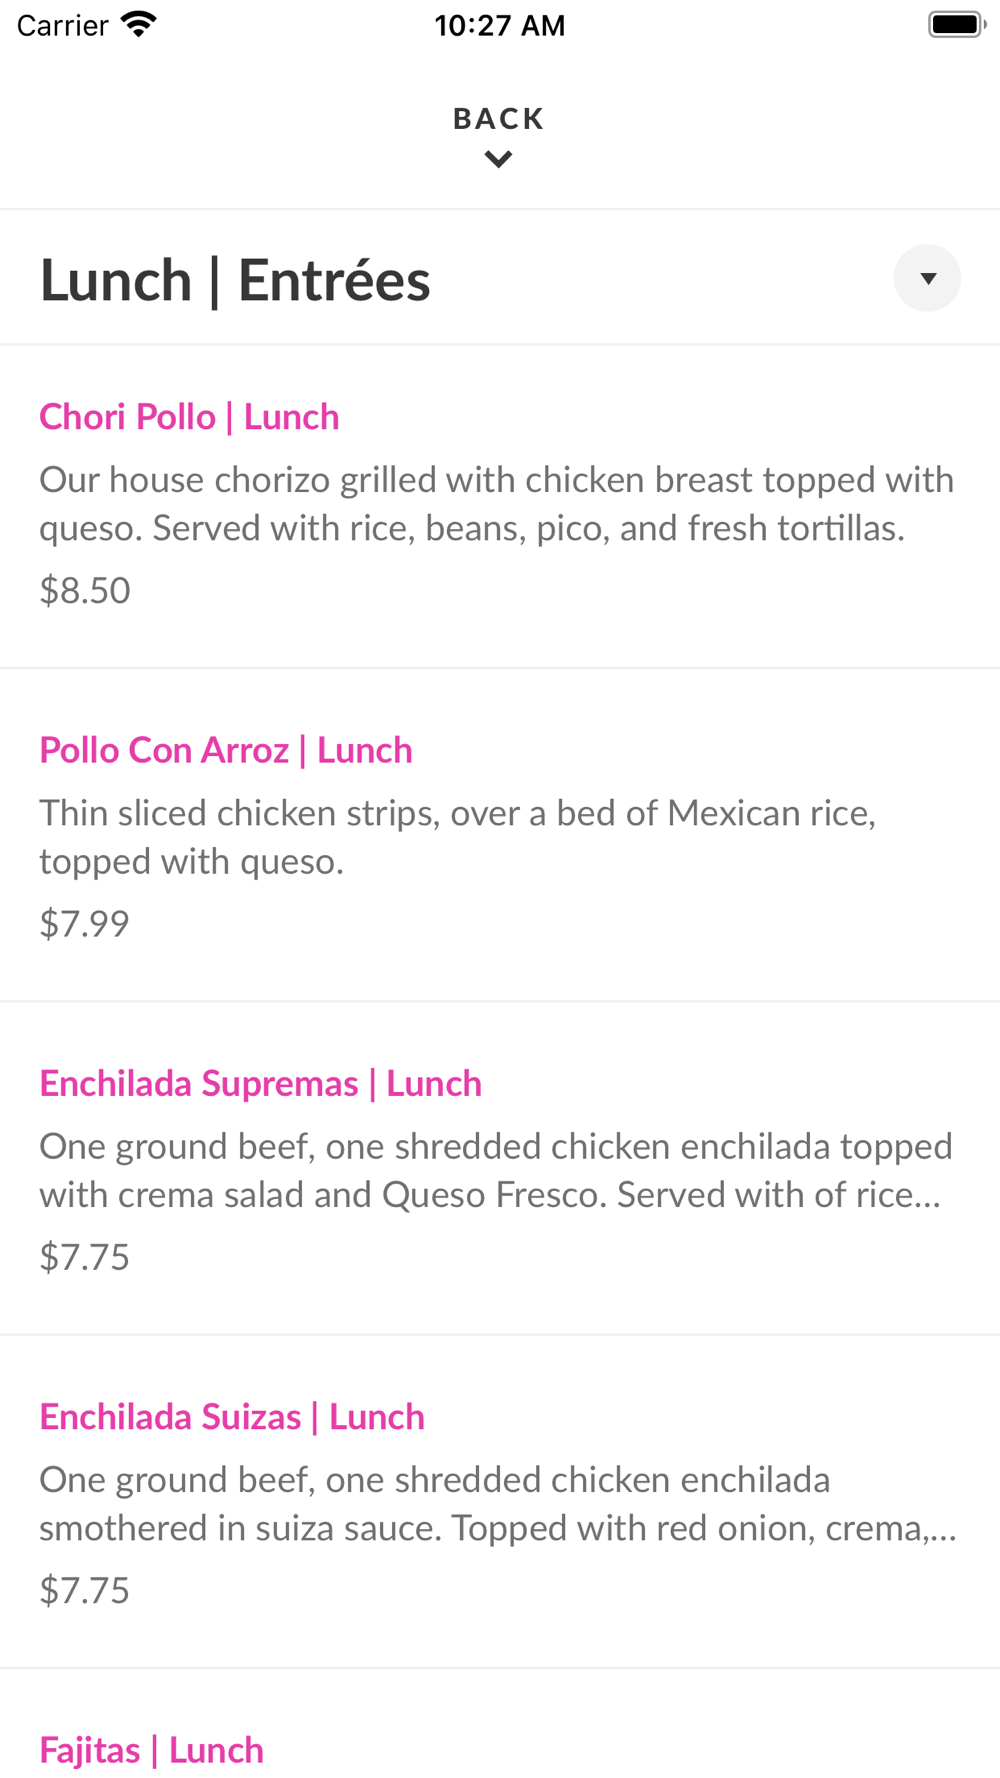Image resolution: width=1000 pixels, height=1778 pixels.
Task: Click the $8.50 price of Chori Pollo
Action: point(85,591)
